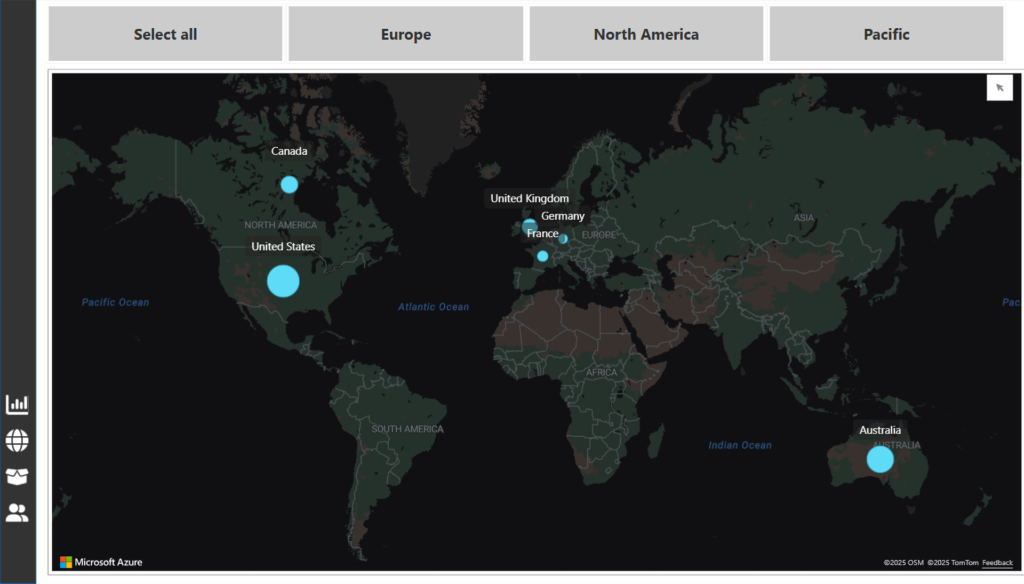1024x584 pixels.
Task: Select the United Kingdom bubble
Action: point(529,225)
